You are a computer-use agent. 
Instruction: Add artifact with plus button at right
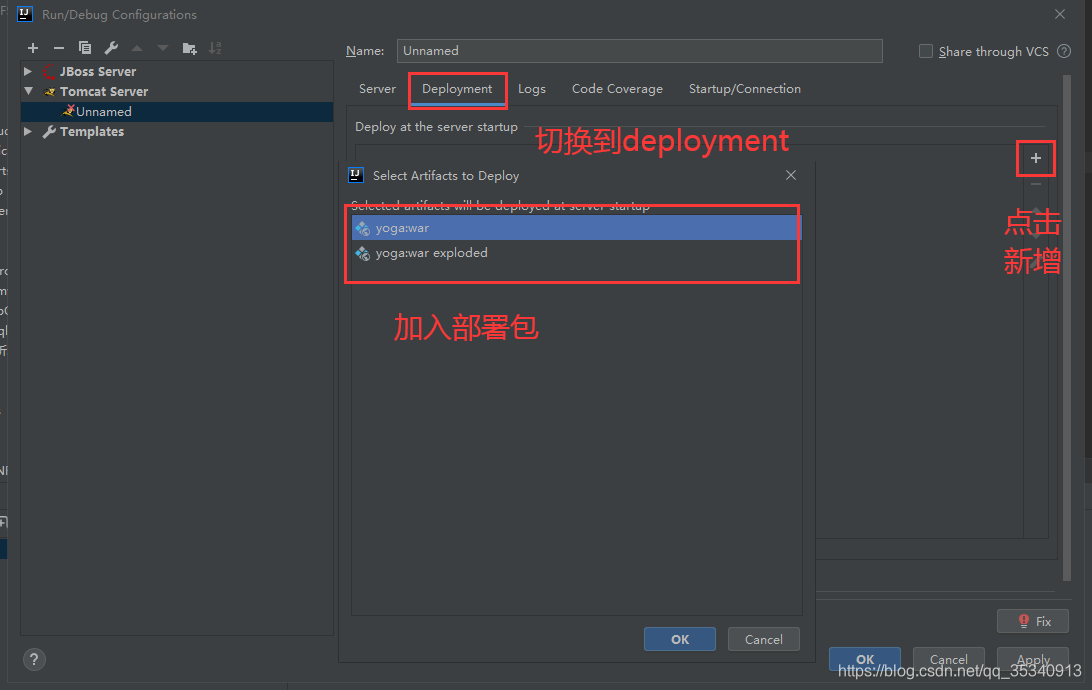(1036, 158)
